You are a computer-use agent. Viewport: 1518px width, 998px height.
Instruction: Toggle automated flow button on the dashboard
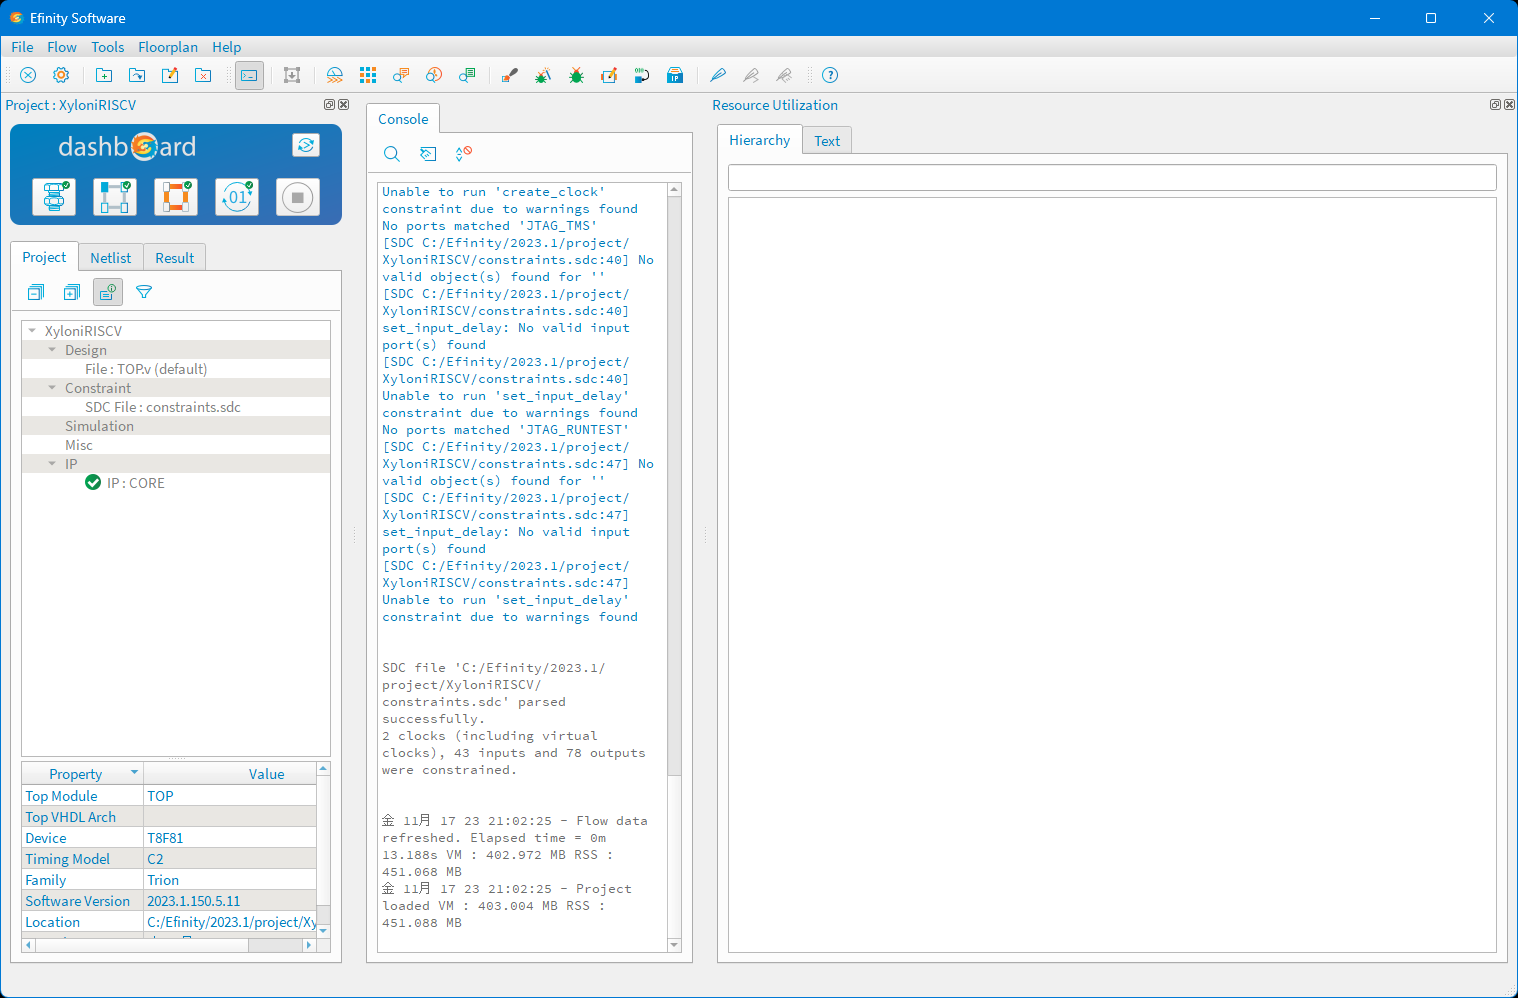pos(306,145)
